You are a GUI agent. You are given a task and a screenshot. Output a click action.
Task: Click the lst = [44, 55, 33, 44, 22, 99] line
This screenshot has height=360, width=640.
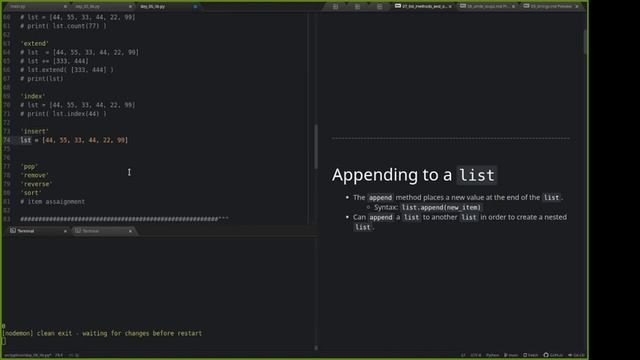pos(74,140)
